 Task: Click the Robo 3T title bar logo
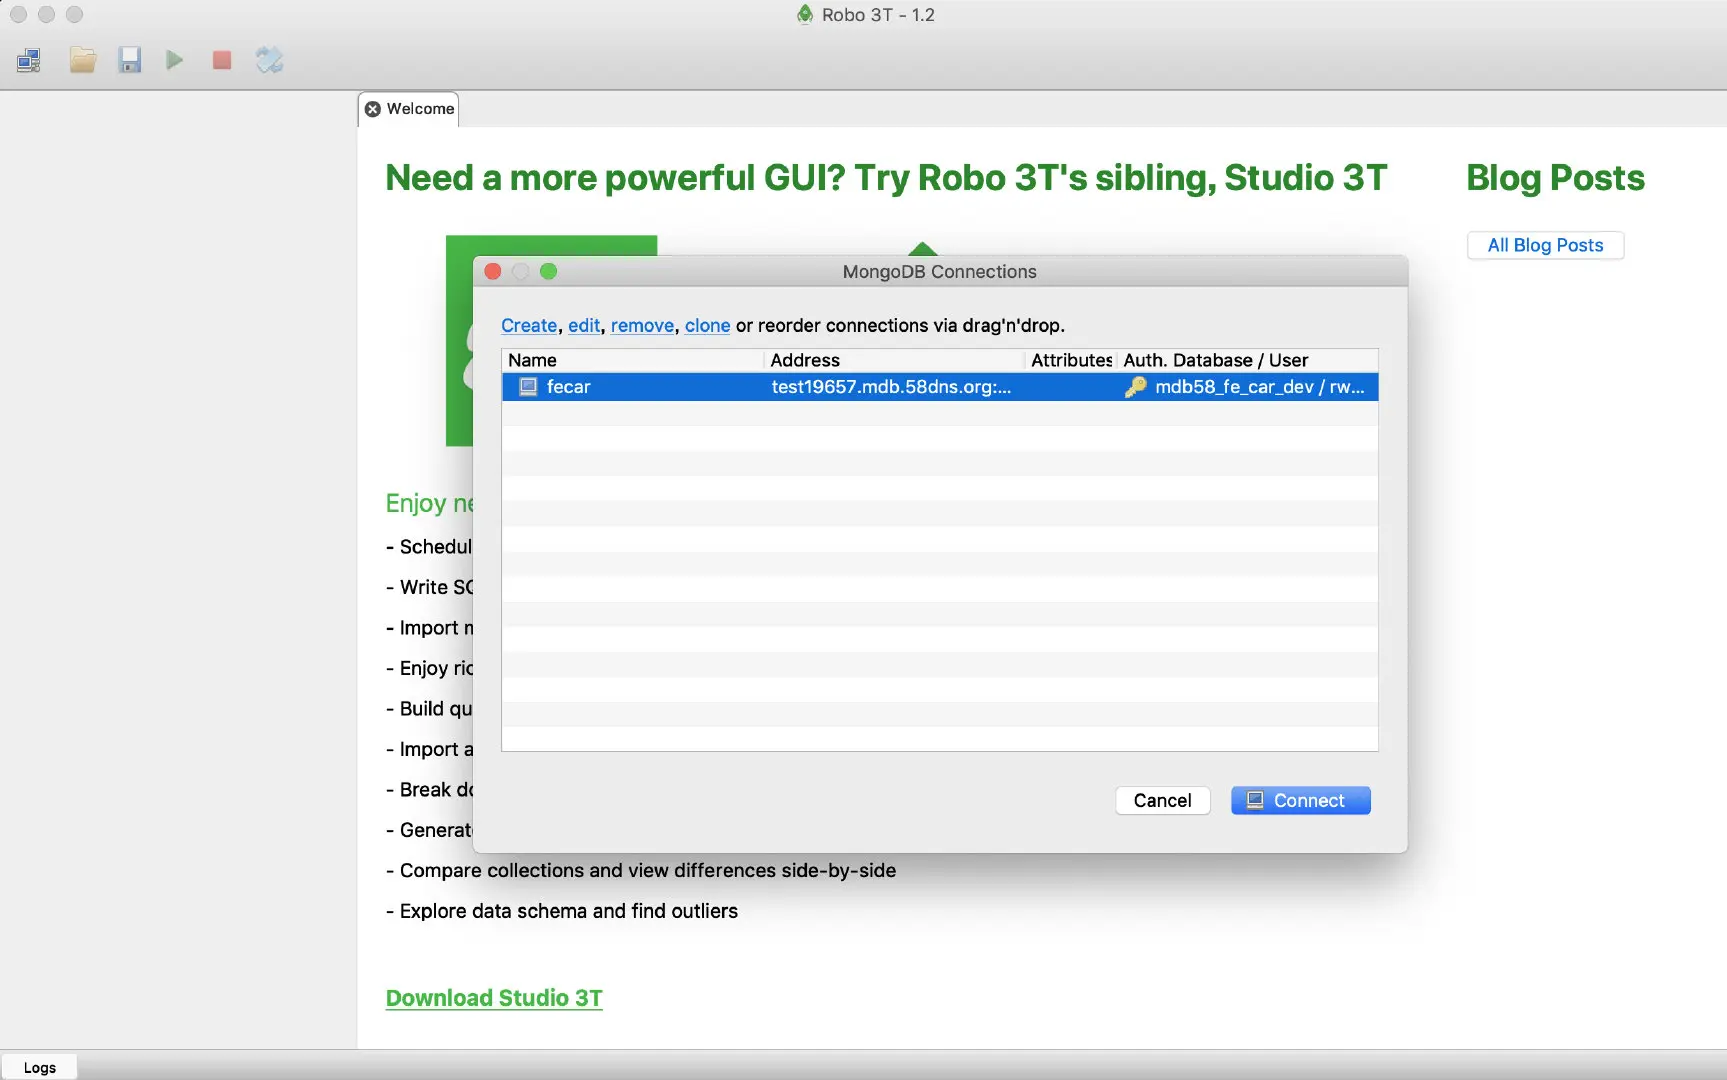[805, 14]
